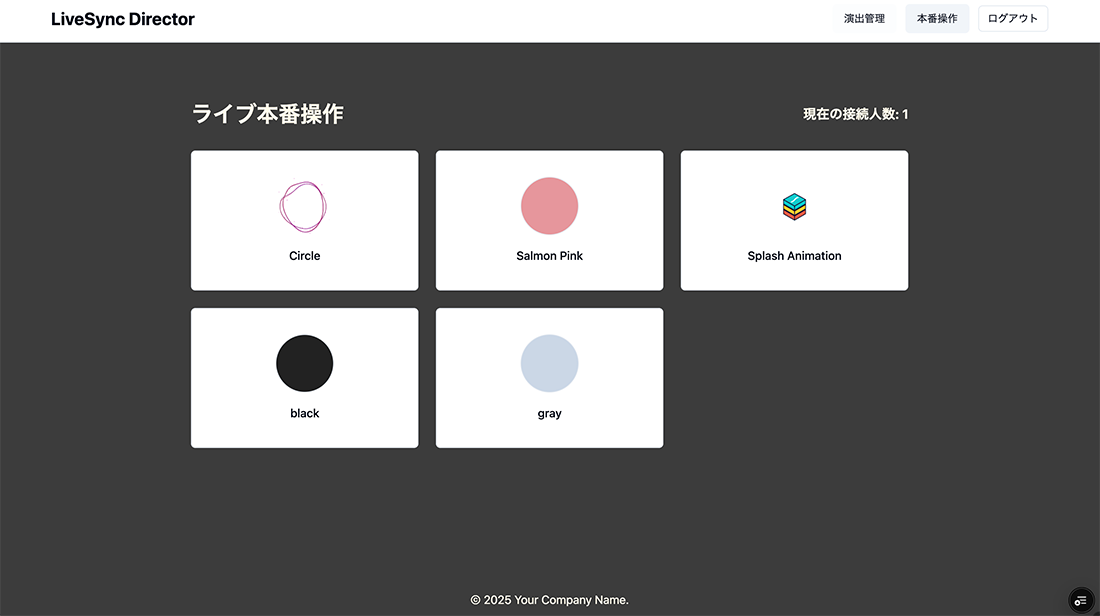Click the Splash Animation stacked layers icon
Screen dimensions: 1100x616
[794, 206]
